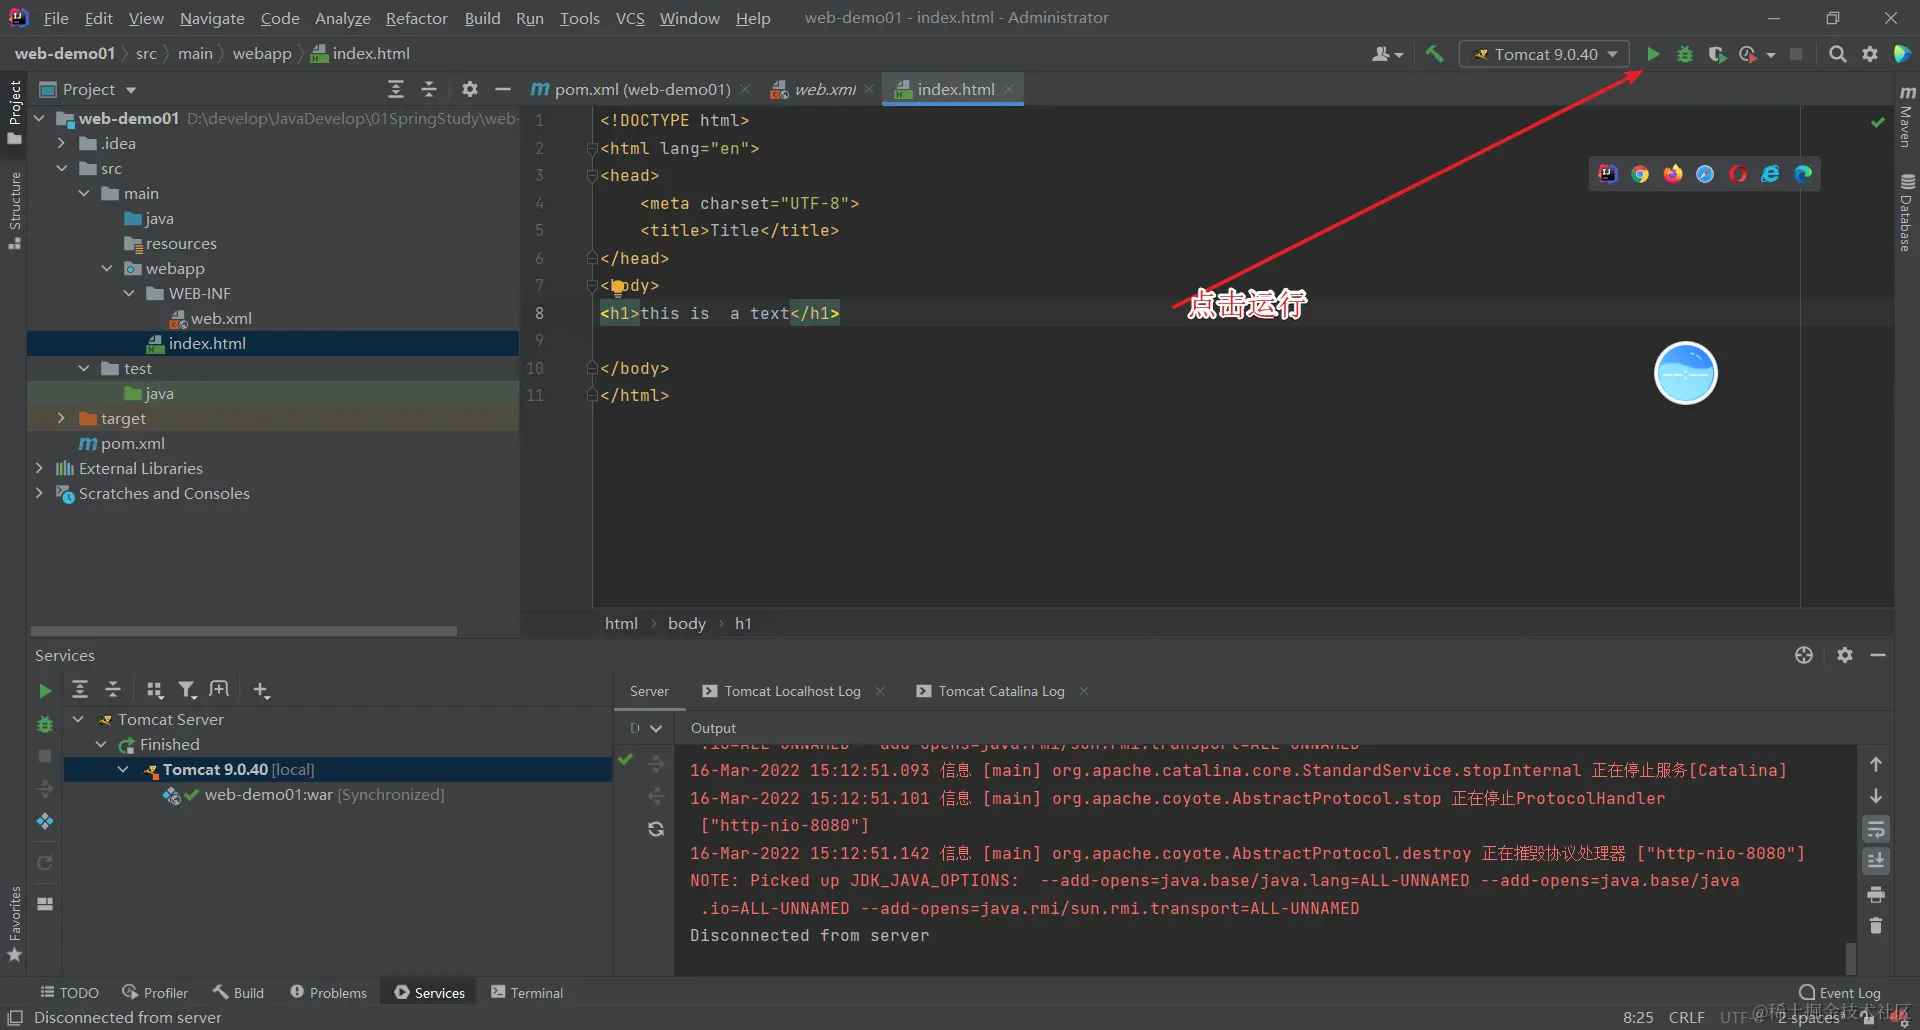Viewport: 1920px width, 1030px height.
Task: Run the service in Services toolbar
Action: 45,690
